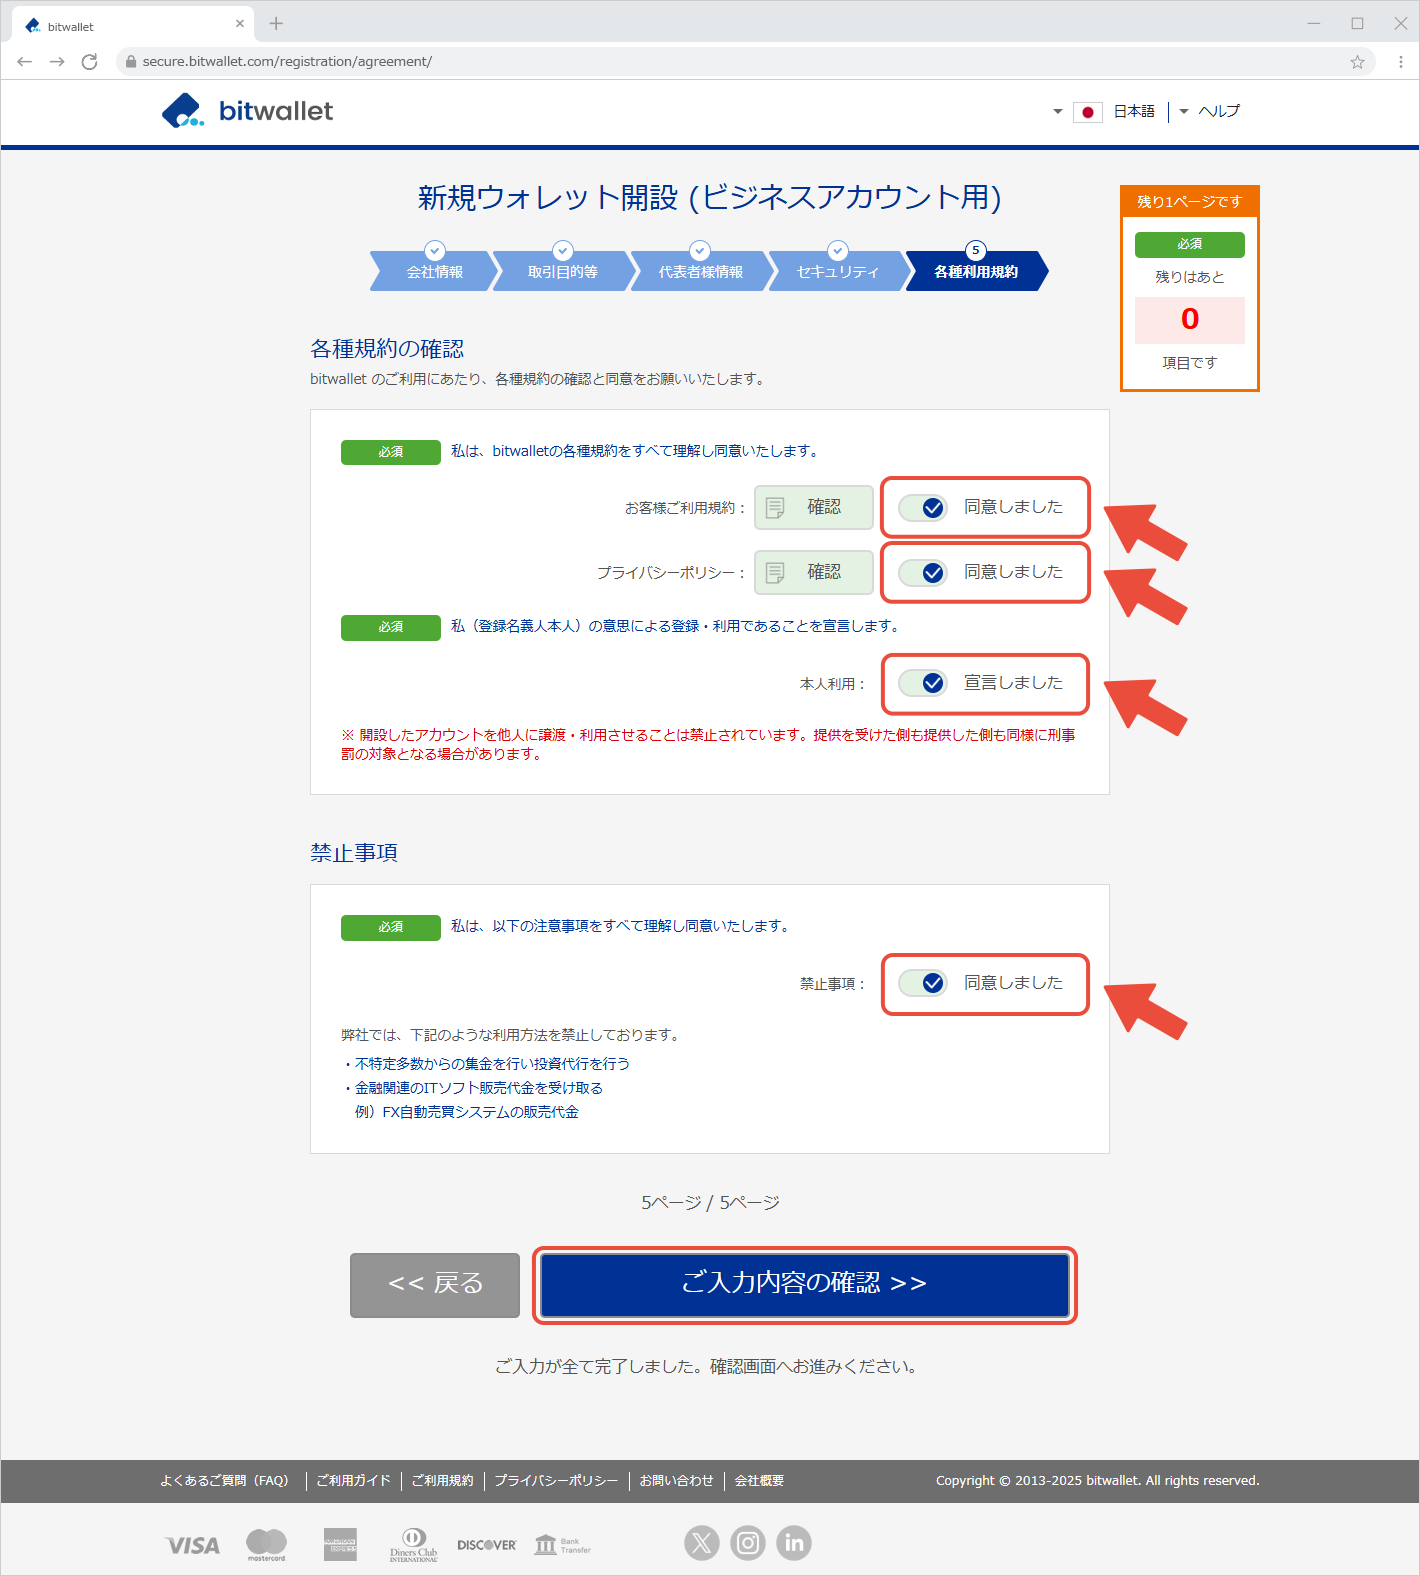Click the << 戻る button
The image size is (1420, 1576).
point(435,1285)
